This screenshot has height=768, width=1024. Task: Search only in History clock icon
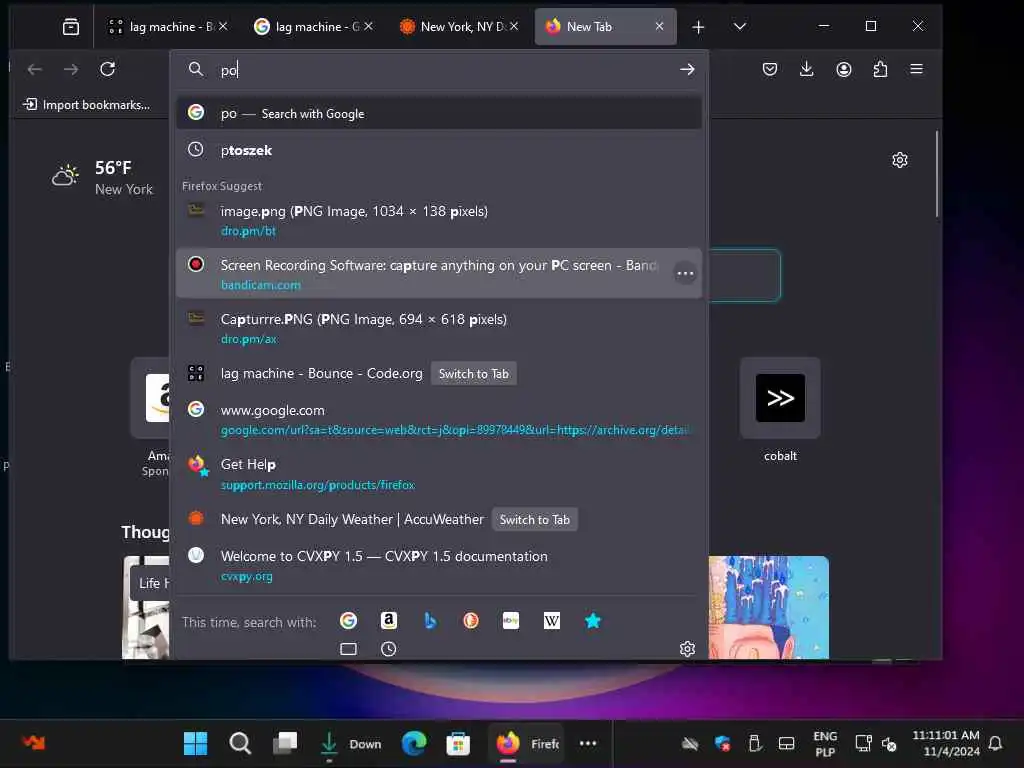(x=389, y=648)
